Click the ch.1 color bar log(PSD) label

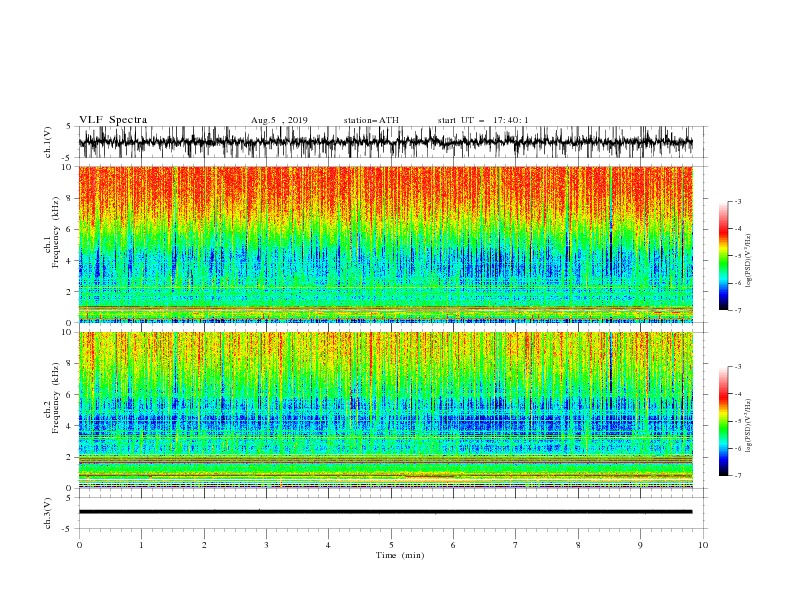coord(748,261)
